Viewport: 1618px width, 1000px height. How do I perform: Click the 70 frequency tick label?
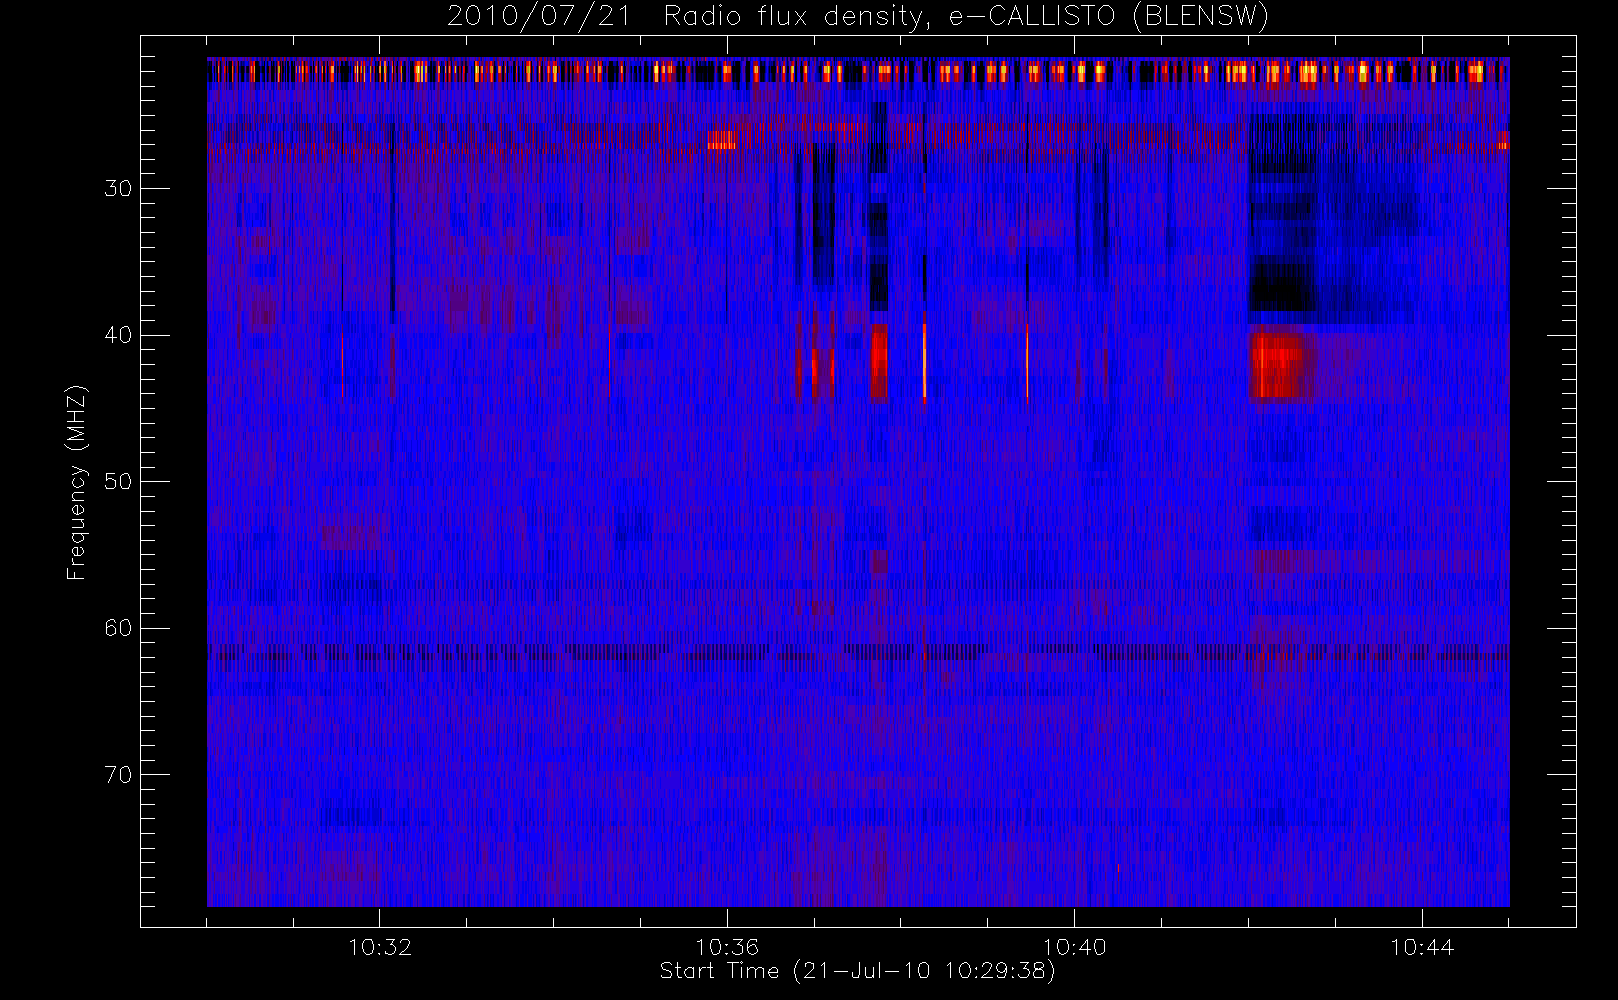click(118, 774)
